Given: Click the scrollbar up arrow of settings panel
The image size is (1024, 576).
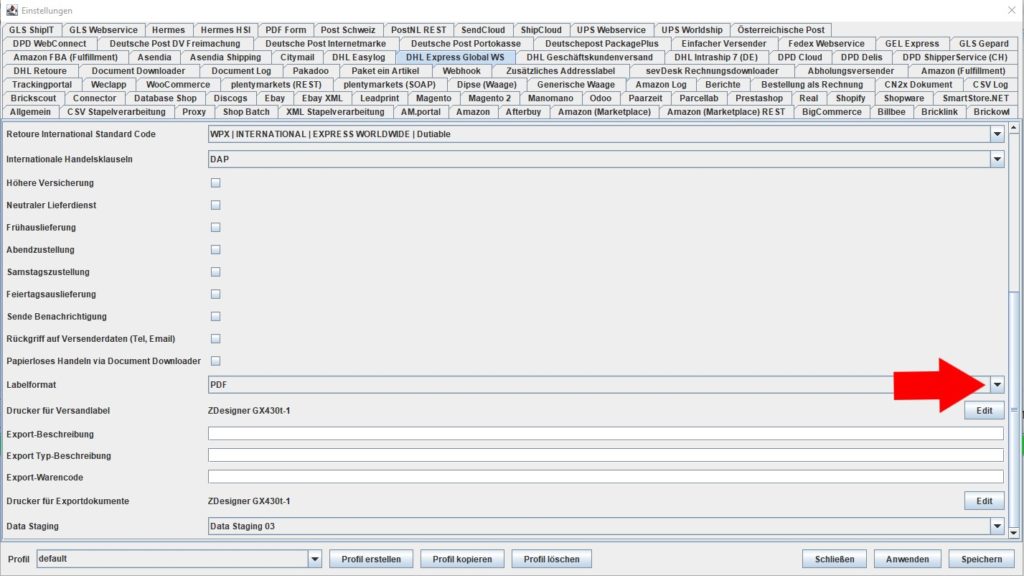Looking at the screenshot, I should 1014,128.
